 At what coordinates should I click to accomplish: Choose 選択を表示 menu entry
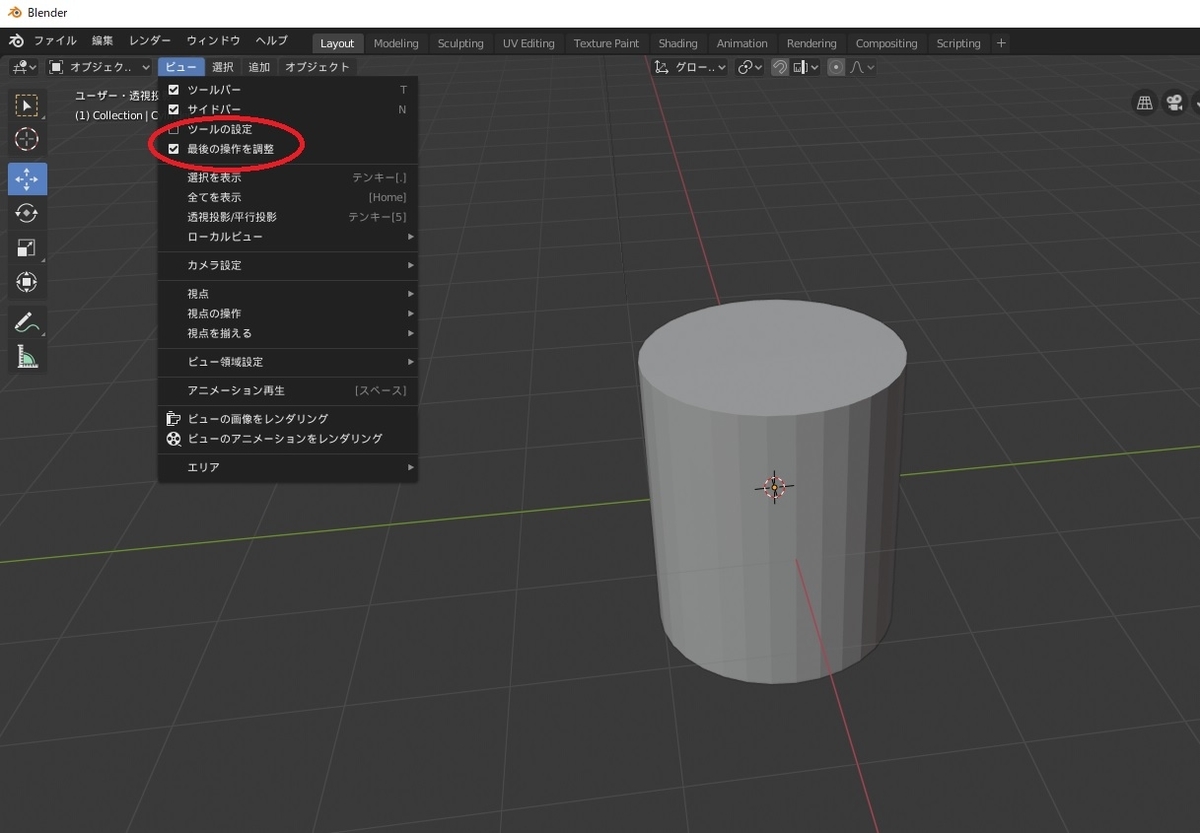point(288,178)
